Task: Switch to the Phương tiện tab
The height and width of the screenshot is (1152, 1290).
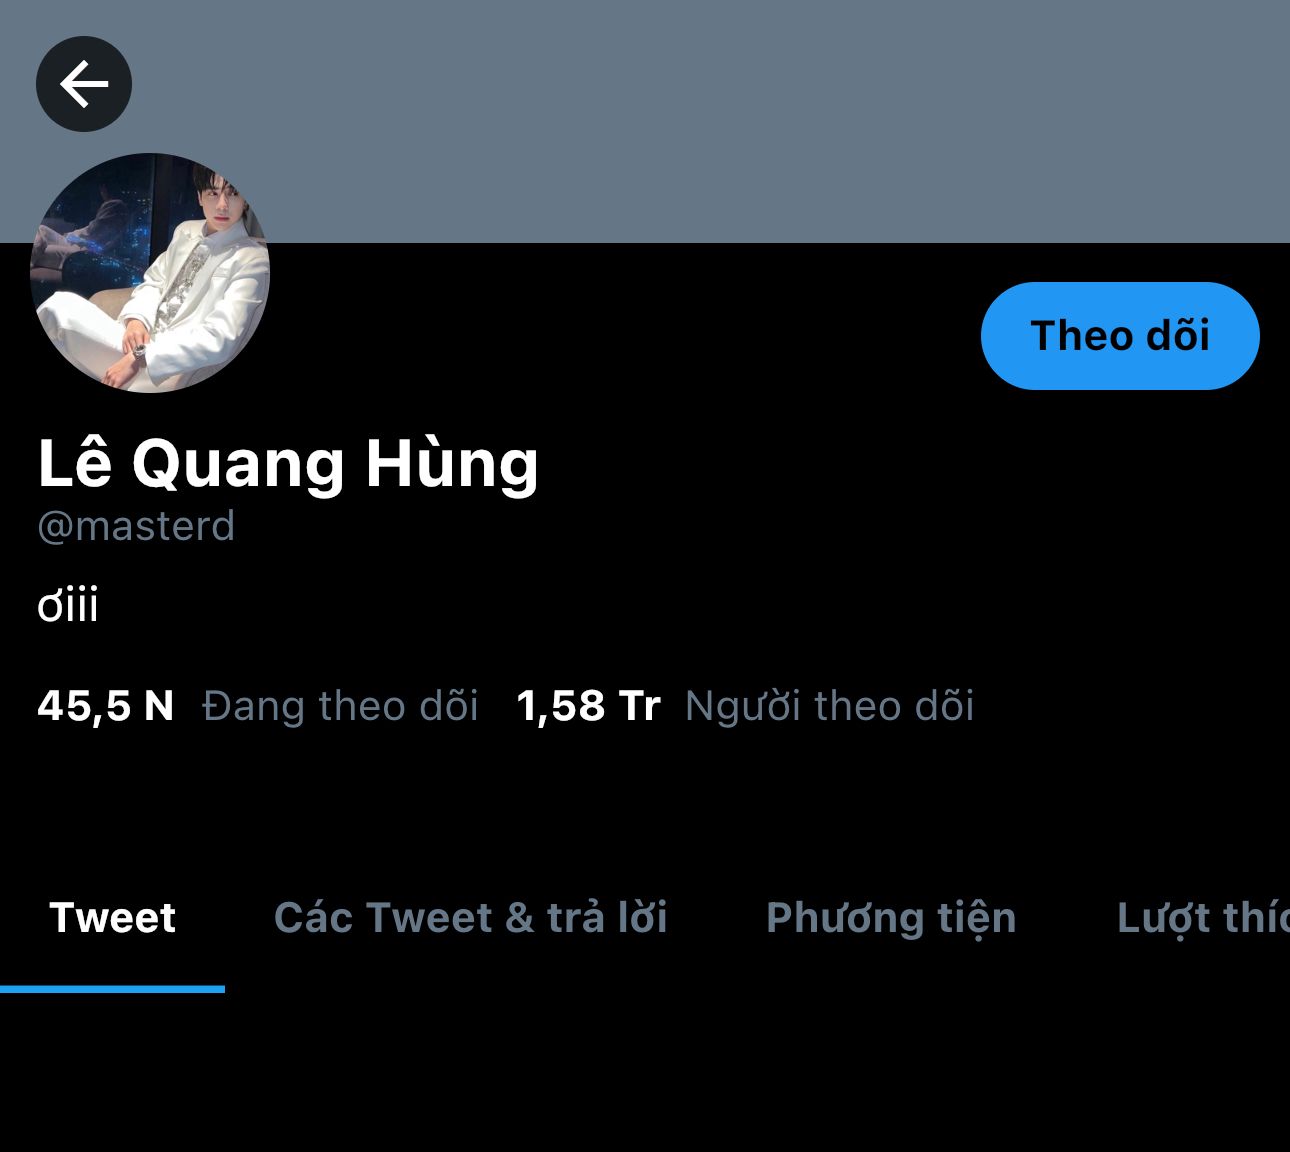Action: [891, 918]
